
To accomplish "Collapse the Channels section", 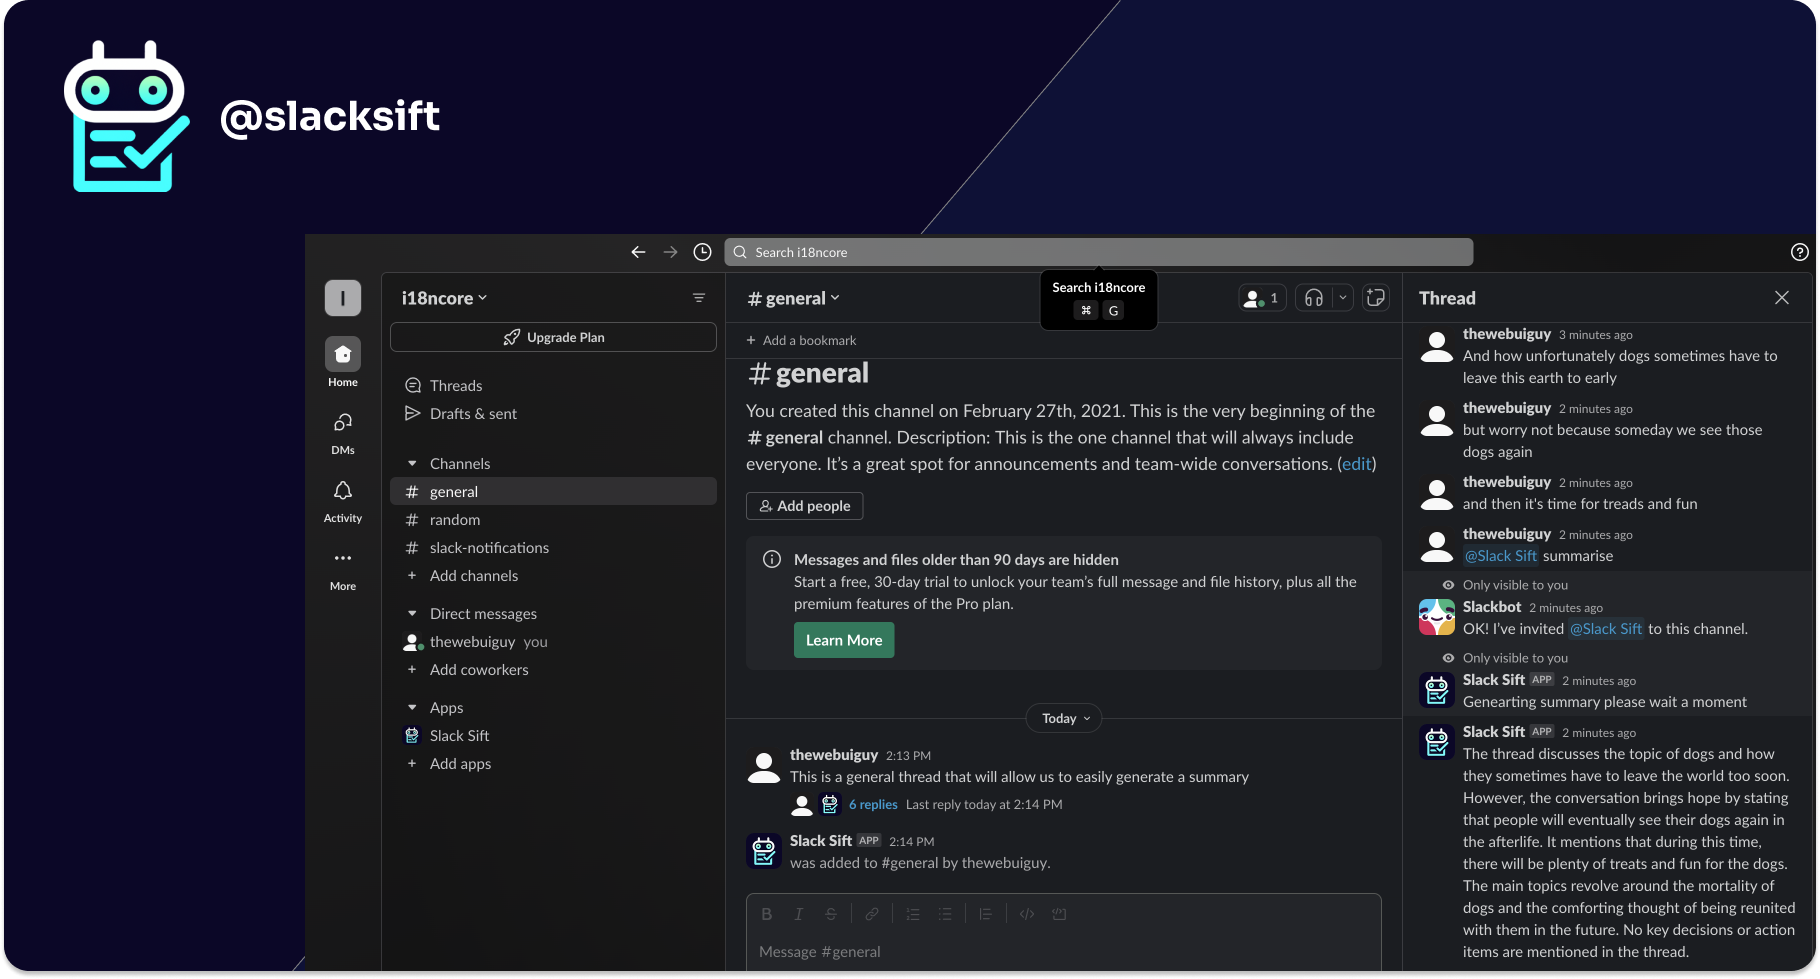I will click(413, 463).
